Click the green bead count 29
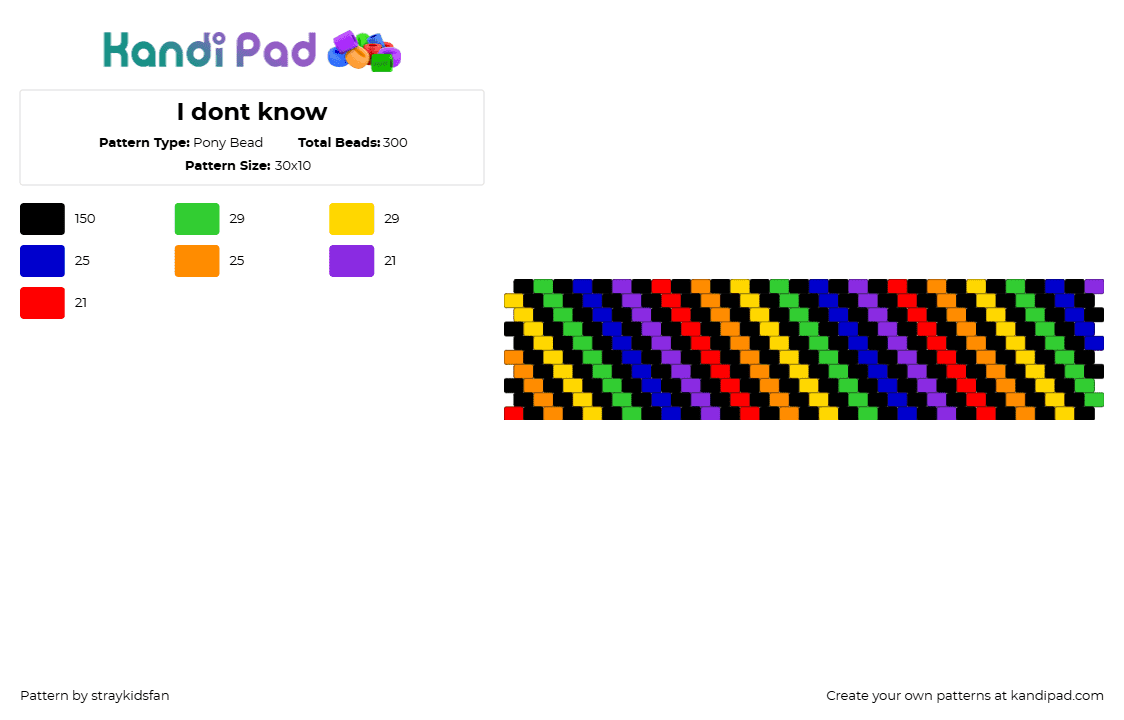 tap(237, 219)
